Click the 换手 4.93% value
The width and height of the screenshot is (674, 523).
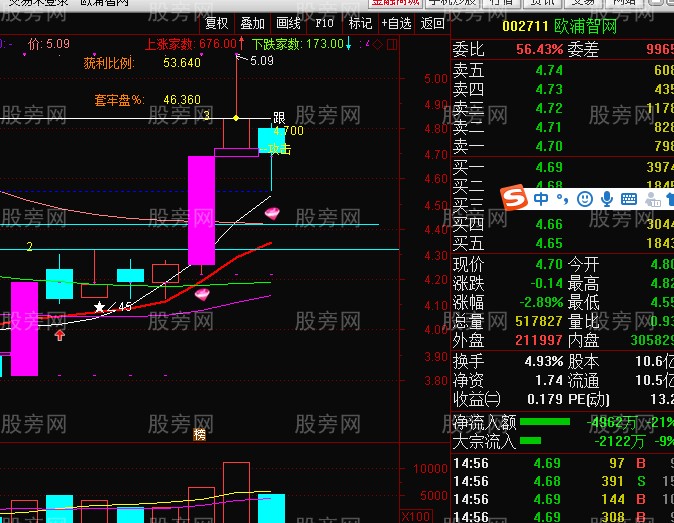544,361
